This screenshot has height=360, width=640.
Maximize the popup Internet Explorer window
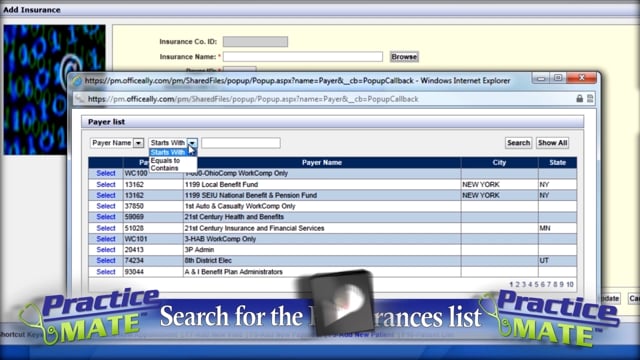(x=558, y=78)
